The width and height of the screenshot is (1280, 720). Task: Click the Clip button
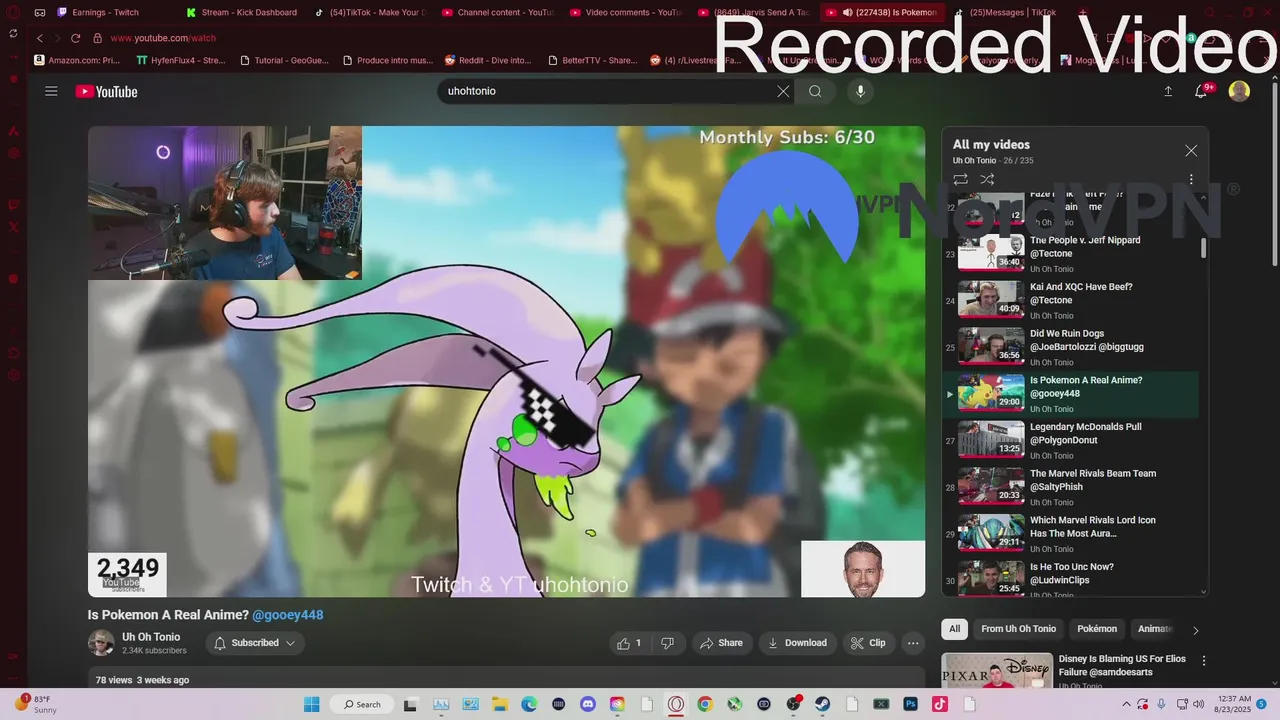[868, 643]
